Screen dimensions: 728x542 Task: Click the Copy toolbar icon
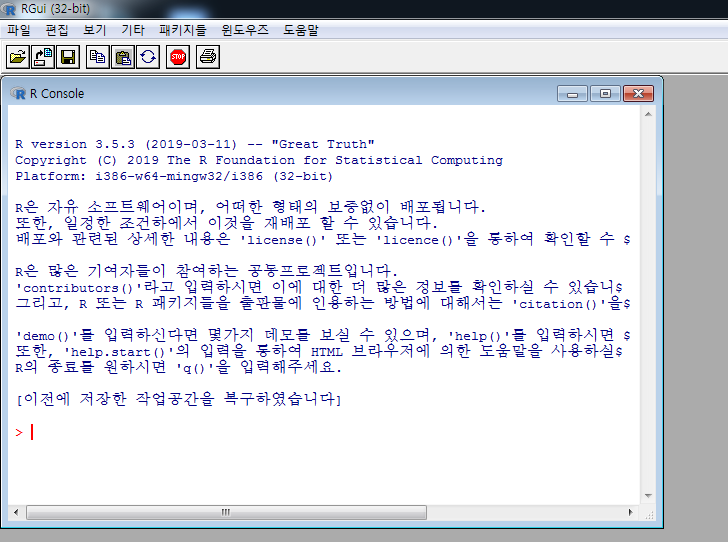(x=98, y=57)
